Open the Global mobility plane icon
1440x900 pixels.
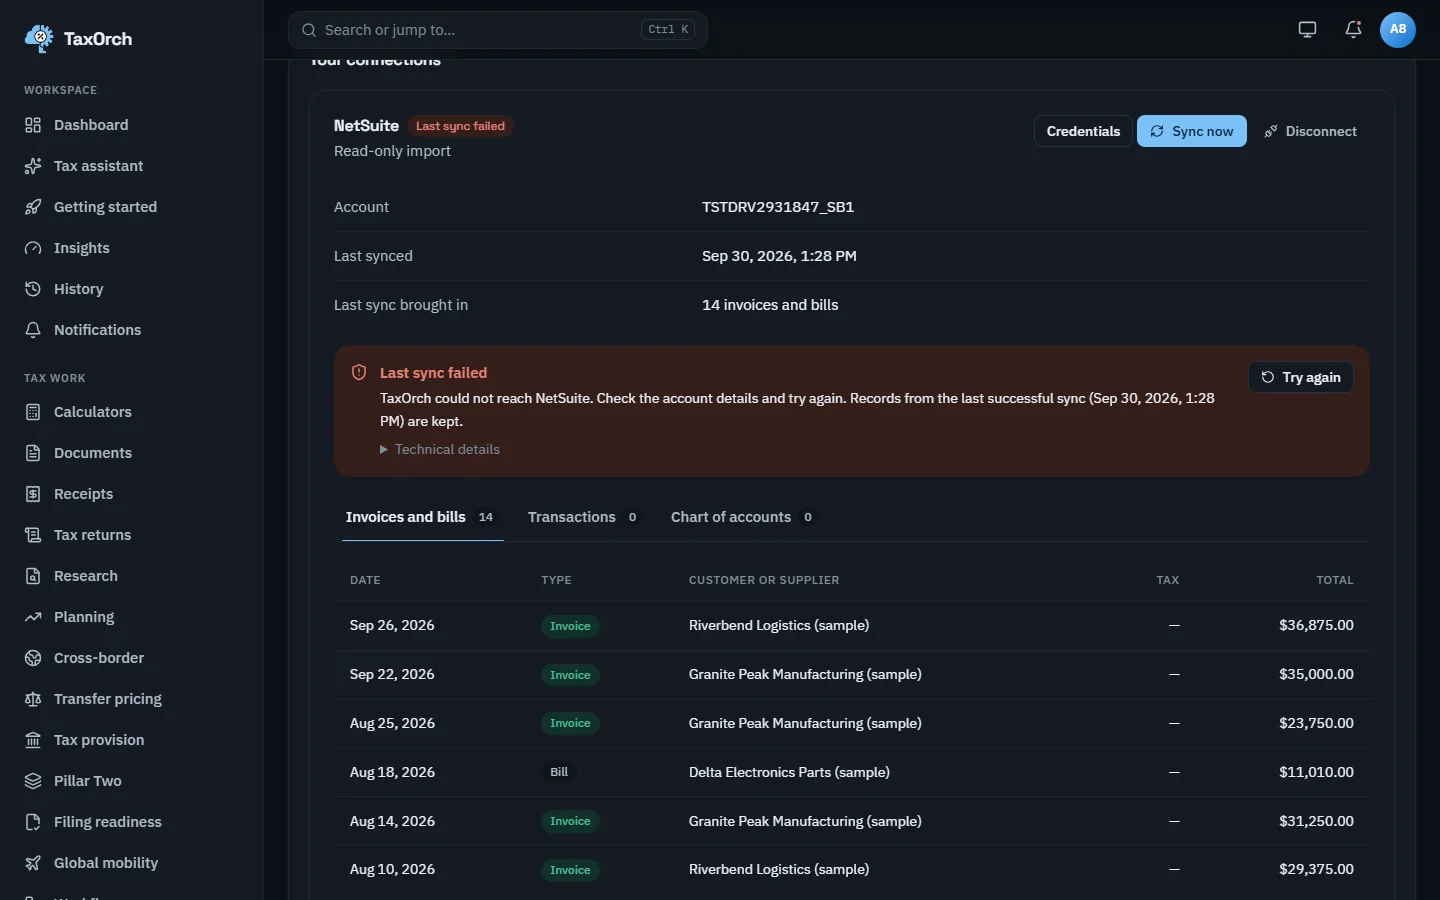tap(33, 863)
